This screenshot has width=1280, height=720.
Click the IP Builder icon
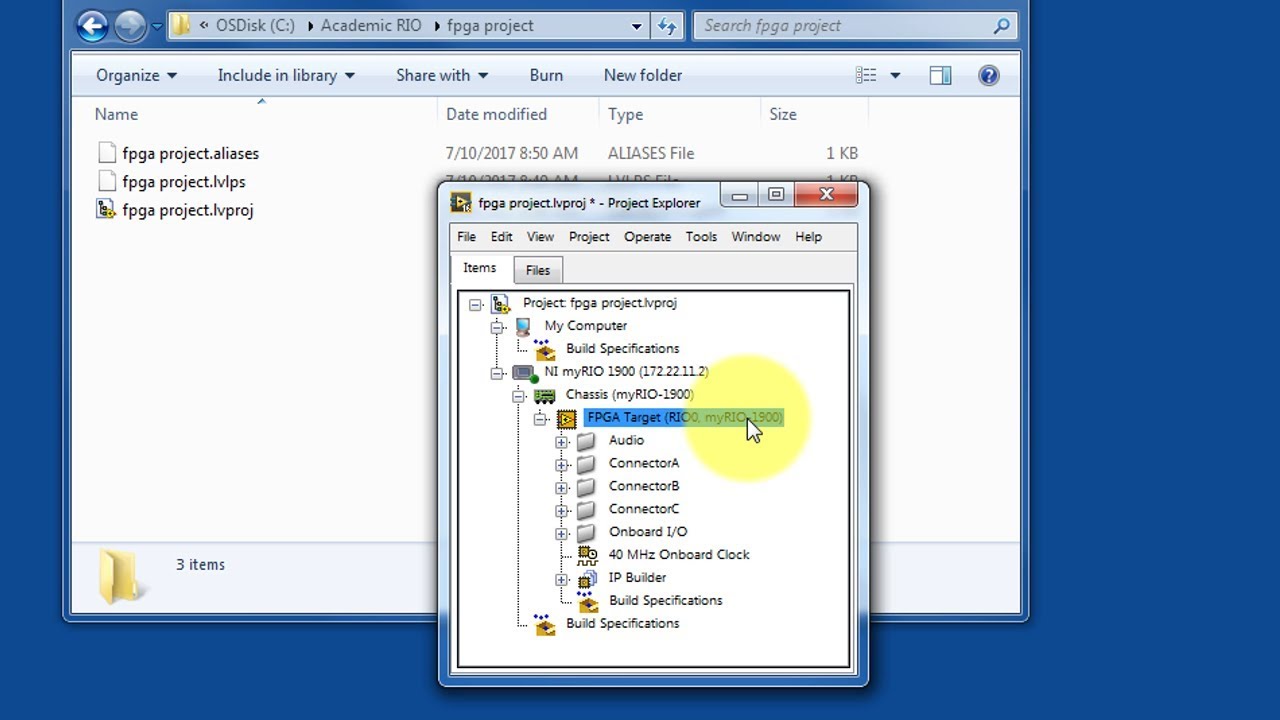(588, 579)
